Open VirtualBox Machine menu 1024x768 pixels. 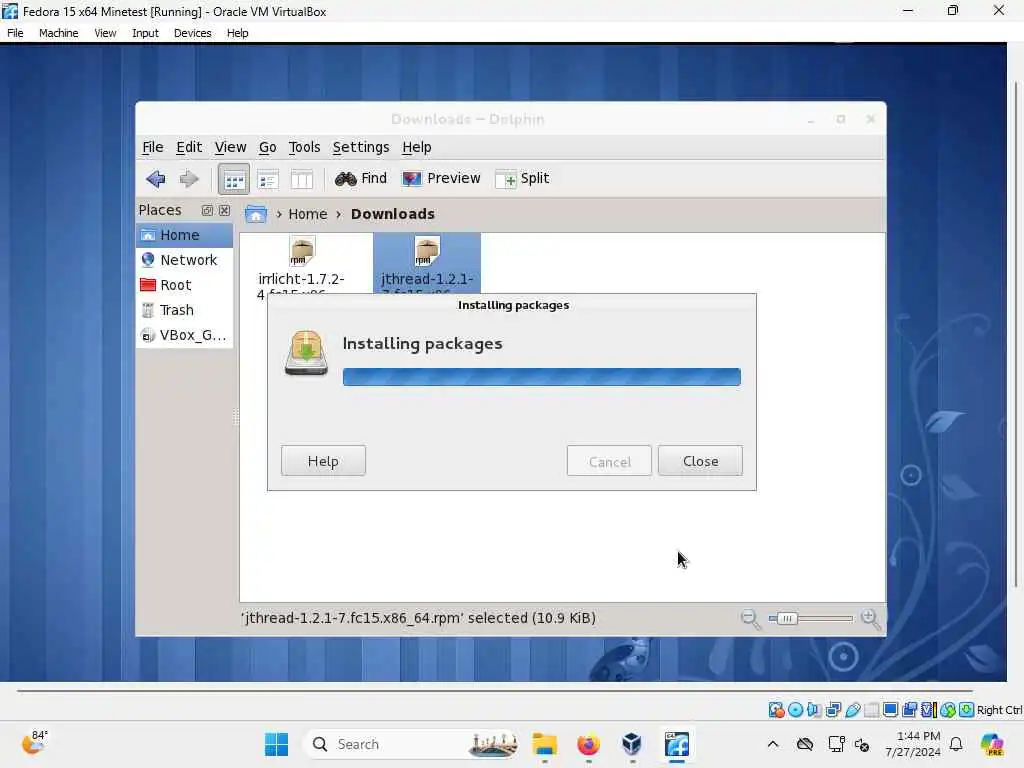[x=59, y=33]
